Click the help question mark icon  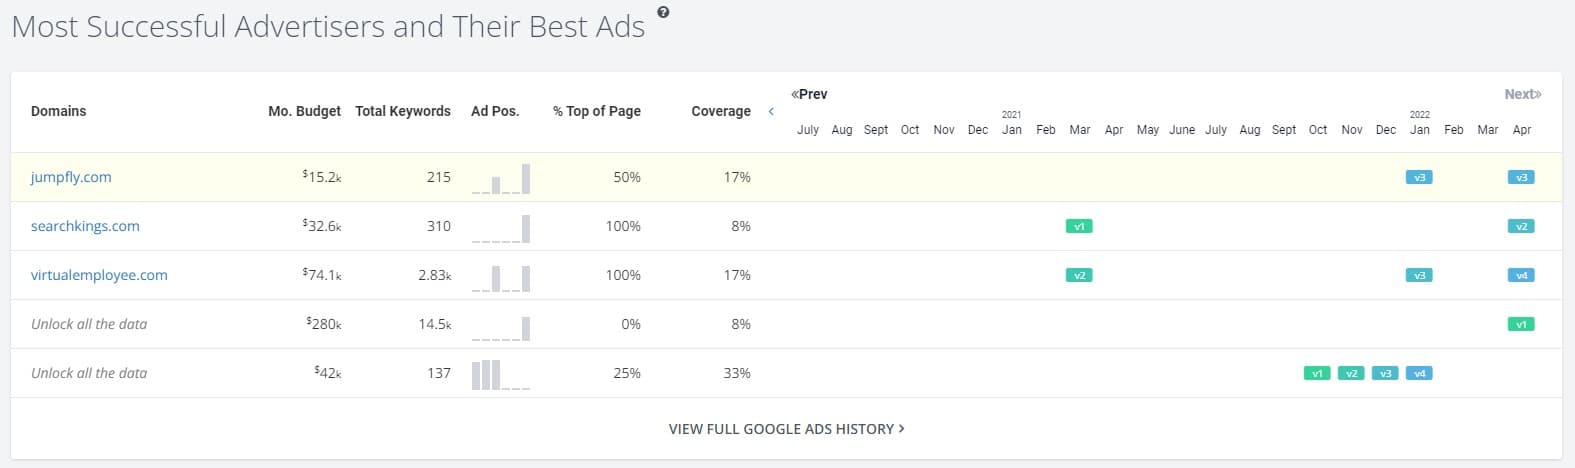(663, 13)
